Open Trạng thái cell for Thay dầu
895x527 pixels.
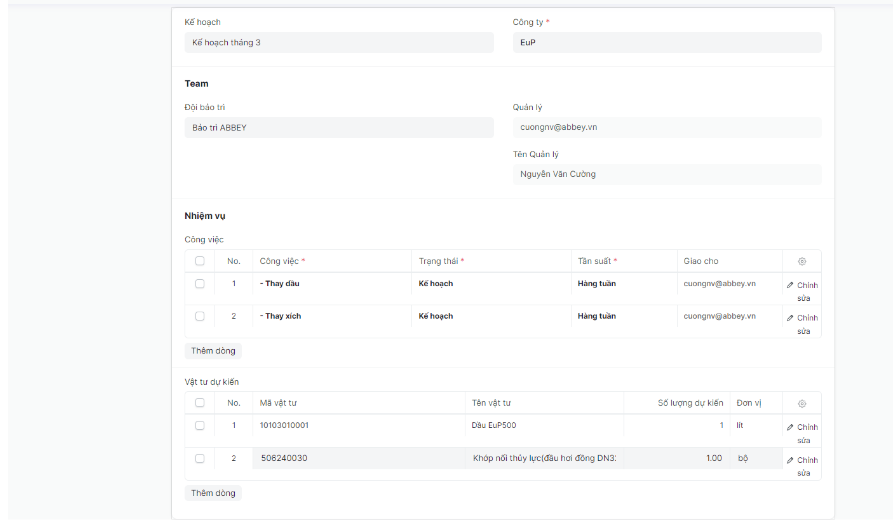click(490, 284)
